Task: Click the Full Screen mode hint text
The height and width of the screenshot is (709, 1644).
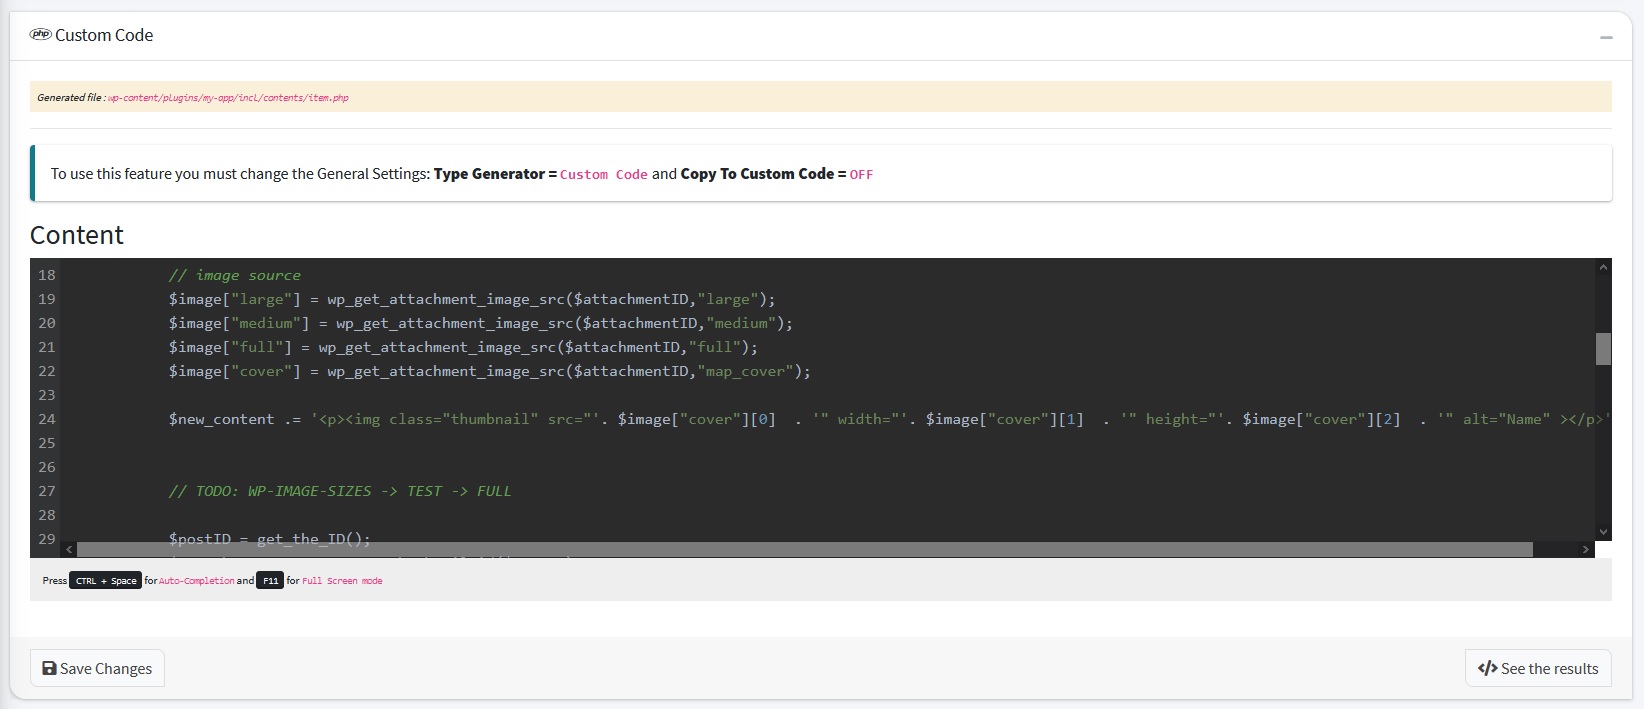Action: [342, 580]
